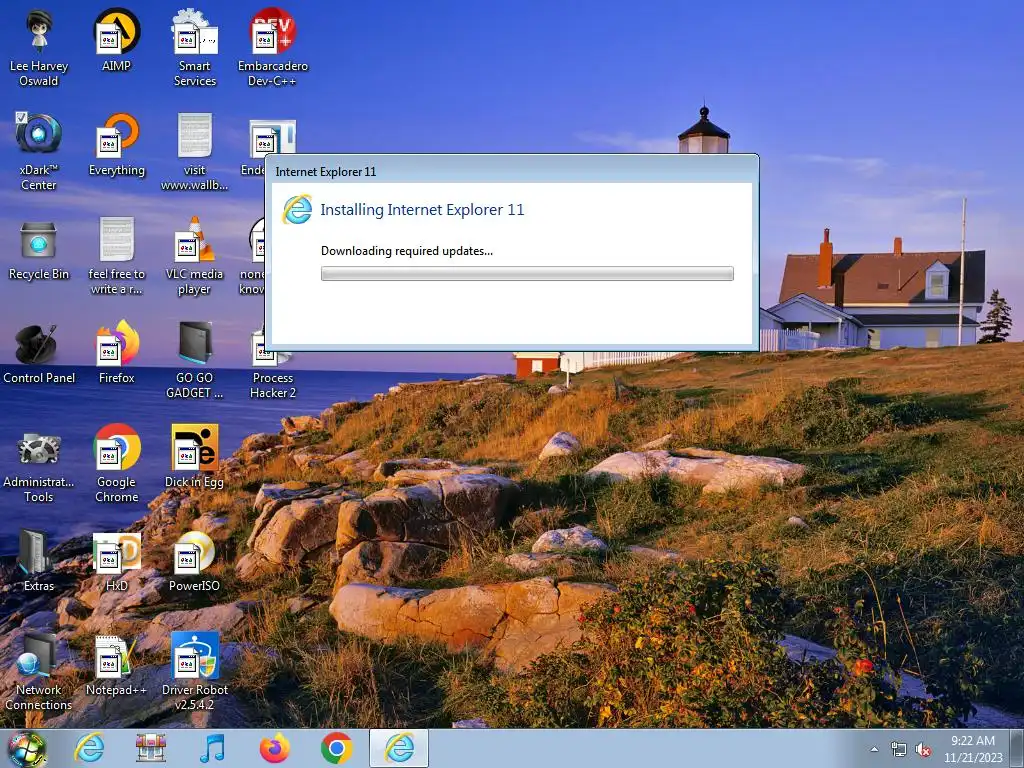
Task: Launch Internet Explorer pinned on the taskbar
Action: click(x=89, y=748)
